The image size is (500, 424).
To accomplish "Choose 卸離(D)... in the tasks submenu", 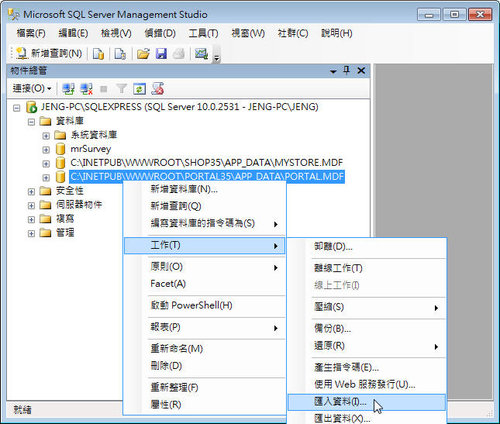I will (x=367, y=247).
